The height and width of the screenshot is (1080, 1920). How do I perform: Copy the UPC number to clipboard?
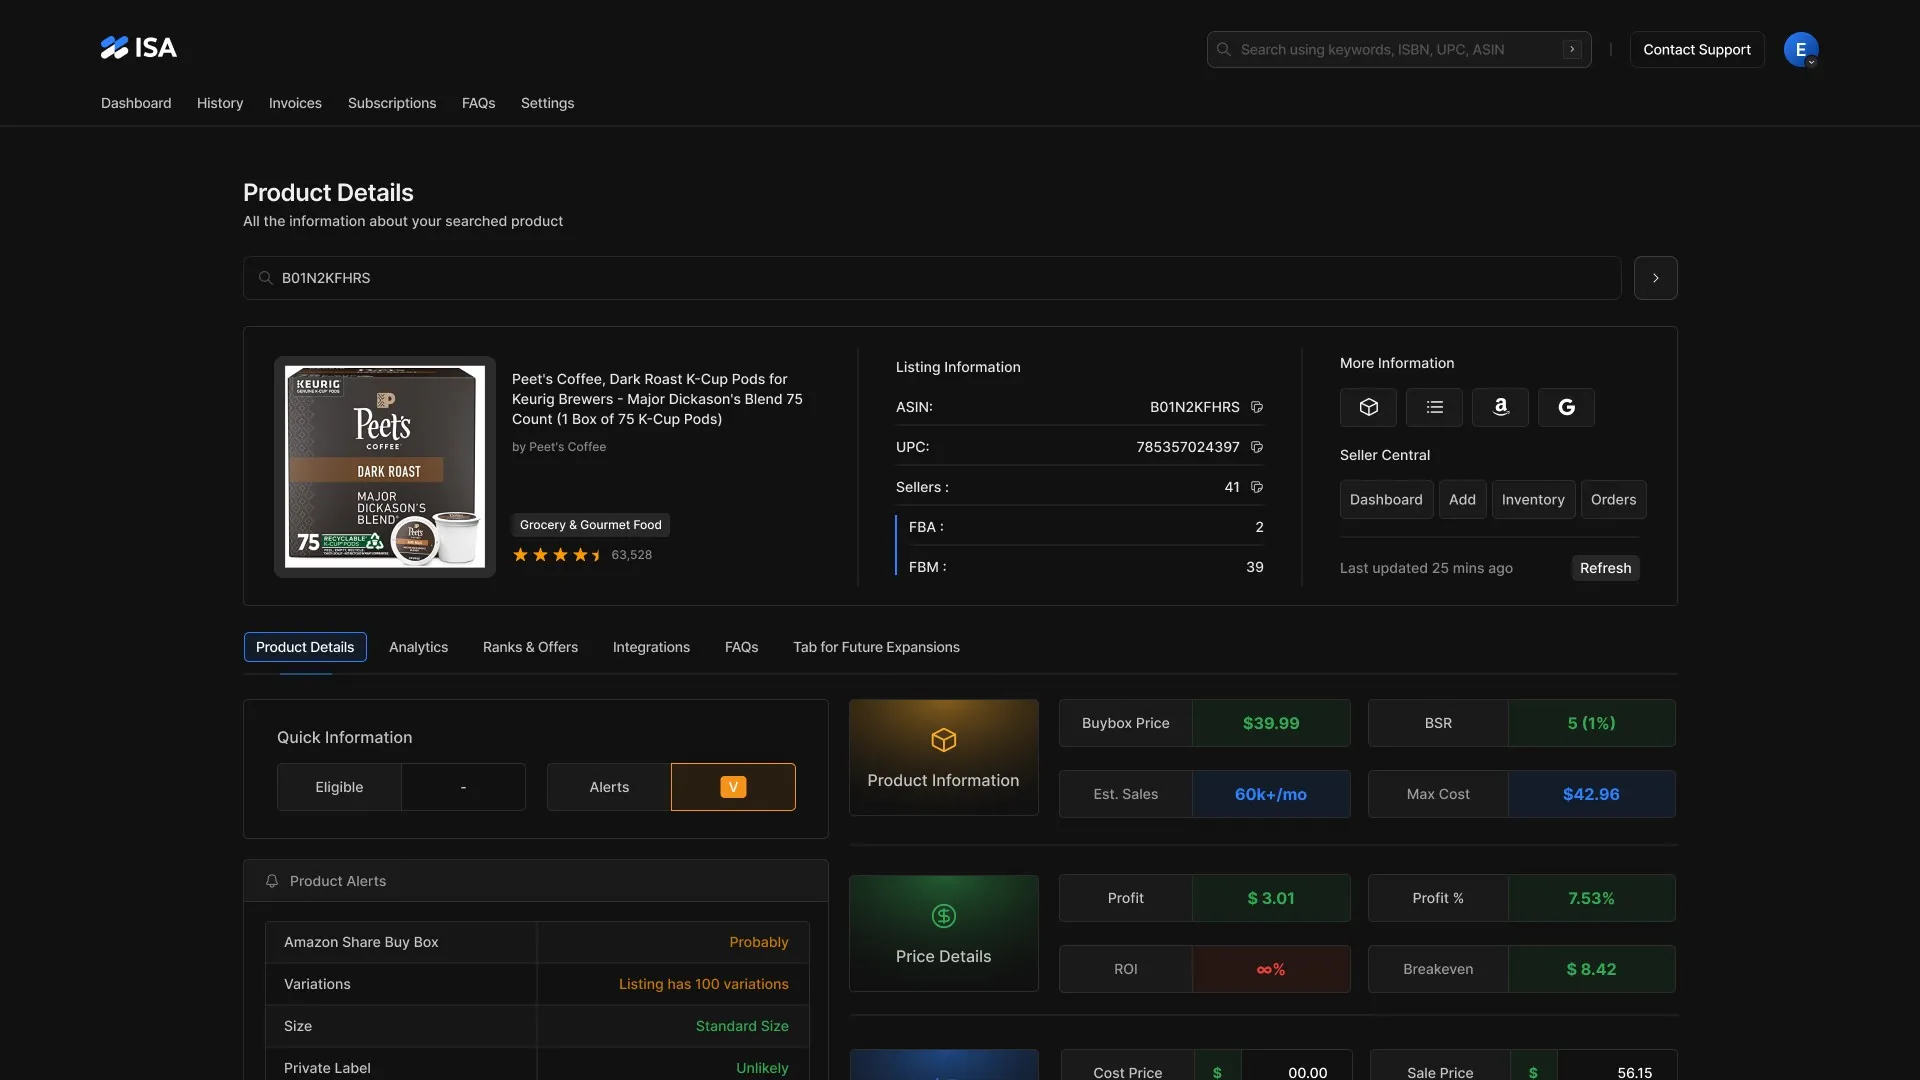(1257, 447)
